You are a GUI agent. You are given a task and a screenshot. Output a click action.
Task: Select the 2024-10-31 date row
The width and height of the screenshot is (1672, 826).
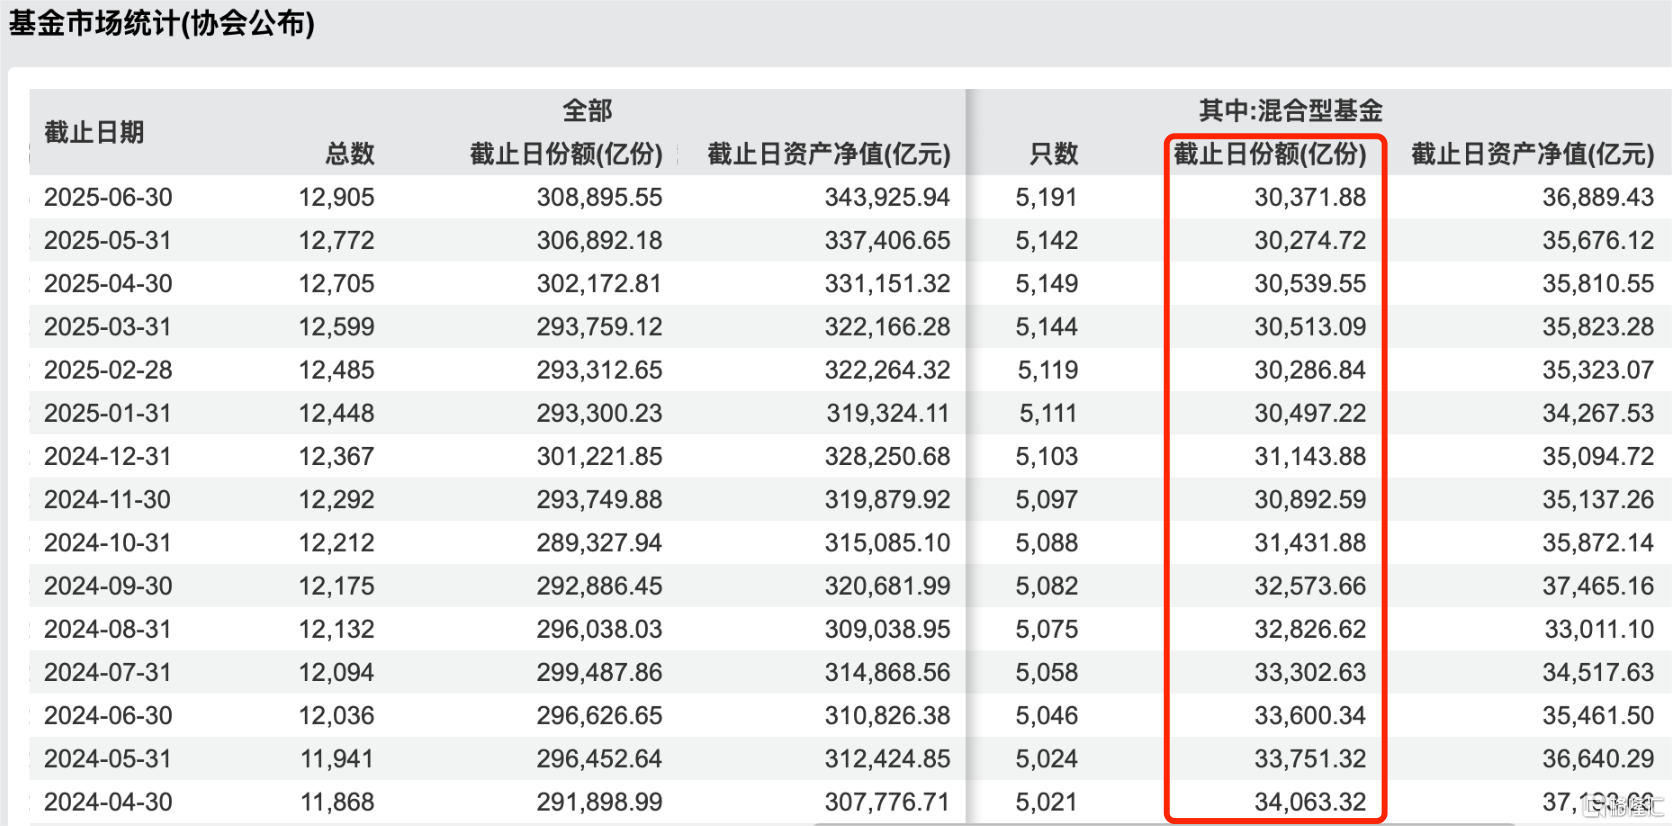pos(850,542)
